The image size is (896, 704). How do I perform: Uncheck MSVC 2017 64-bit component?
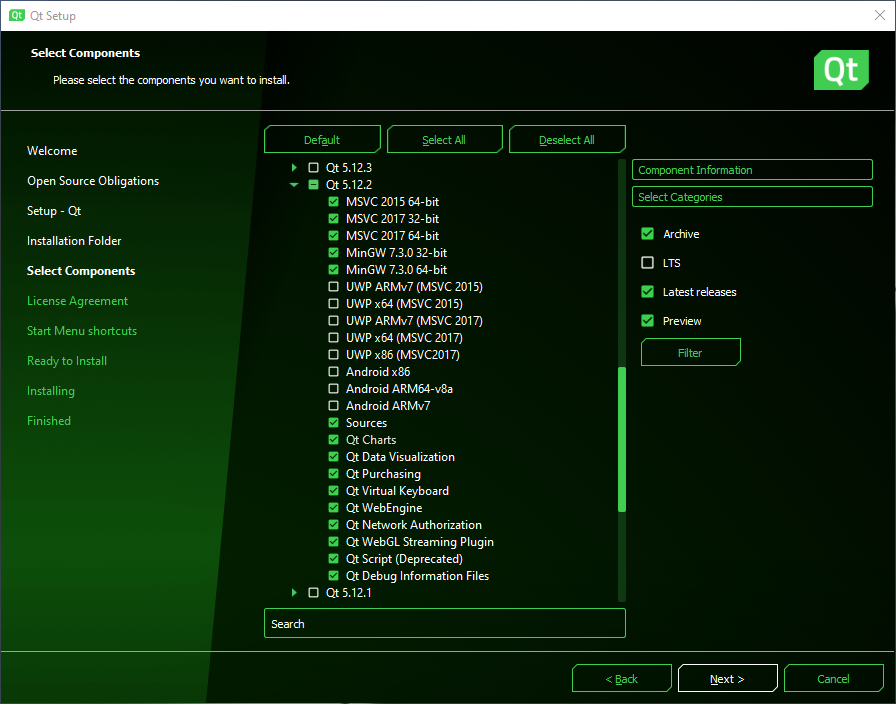coord(334,235)
